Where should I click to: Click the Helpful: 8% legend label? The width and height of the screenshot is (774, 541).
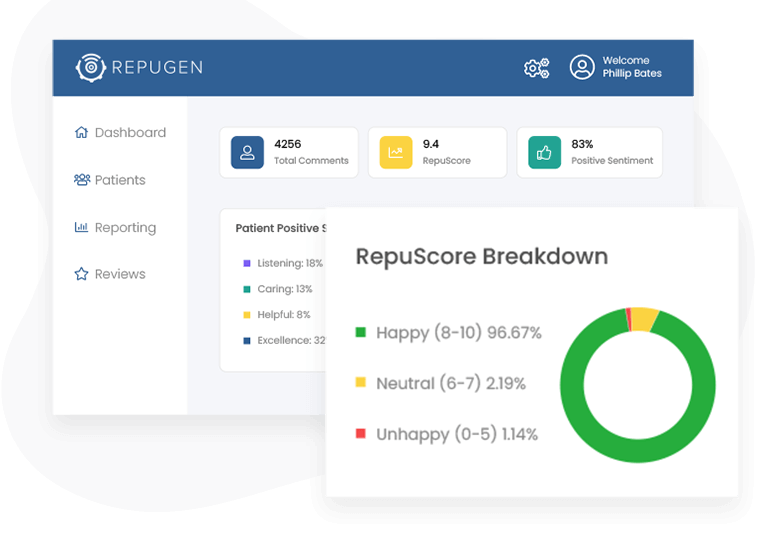click(284, 314)
